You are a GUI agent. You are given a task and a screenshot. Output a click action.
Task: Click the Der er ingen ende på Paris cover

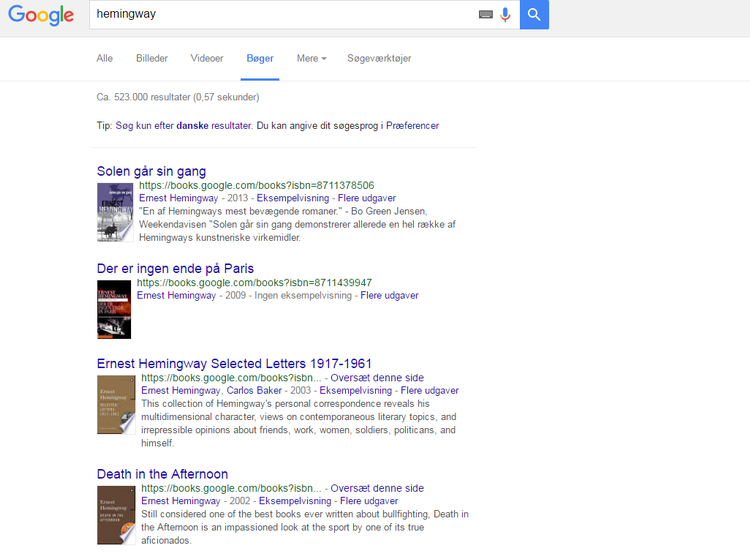pyautogui.click(x=114, y=309)
